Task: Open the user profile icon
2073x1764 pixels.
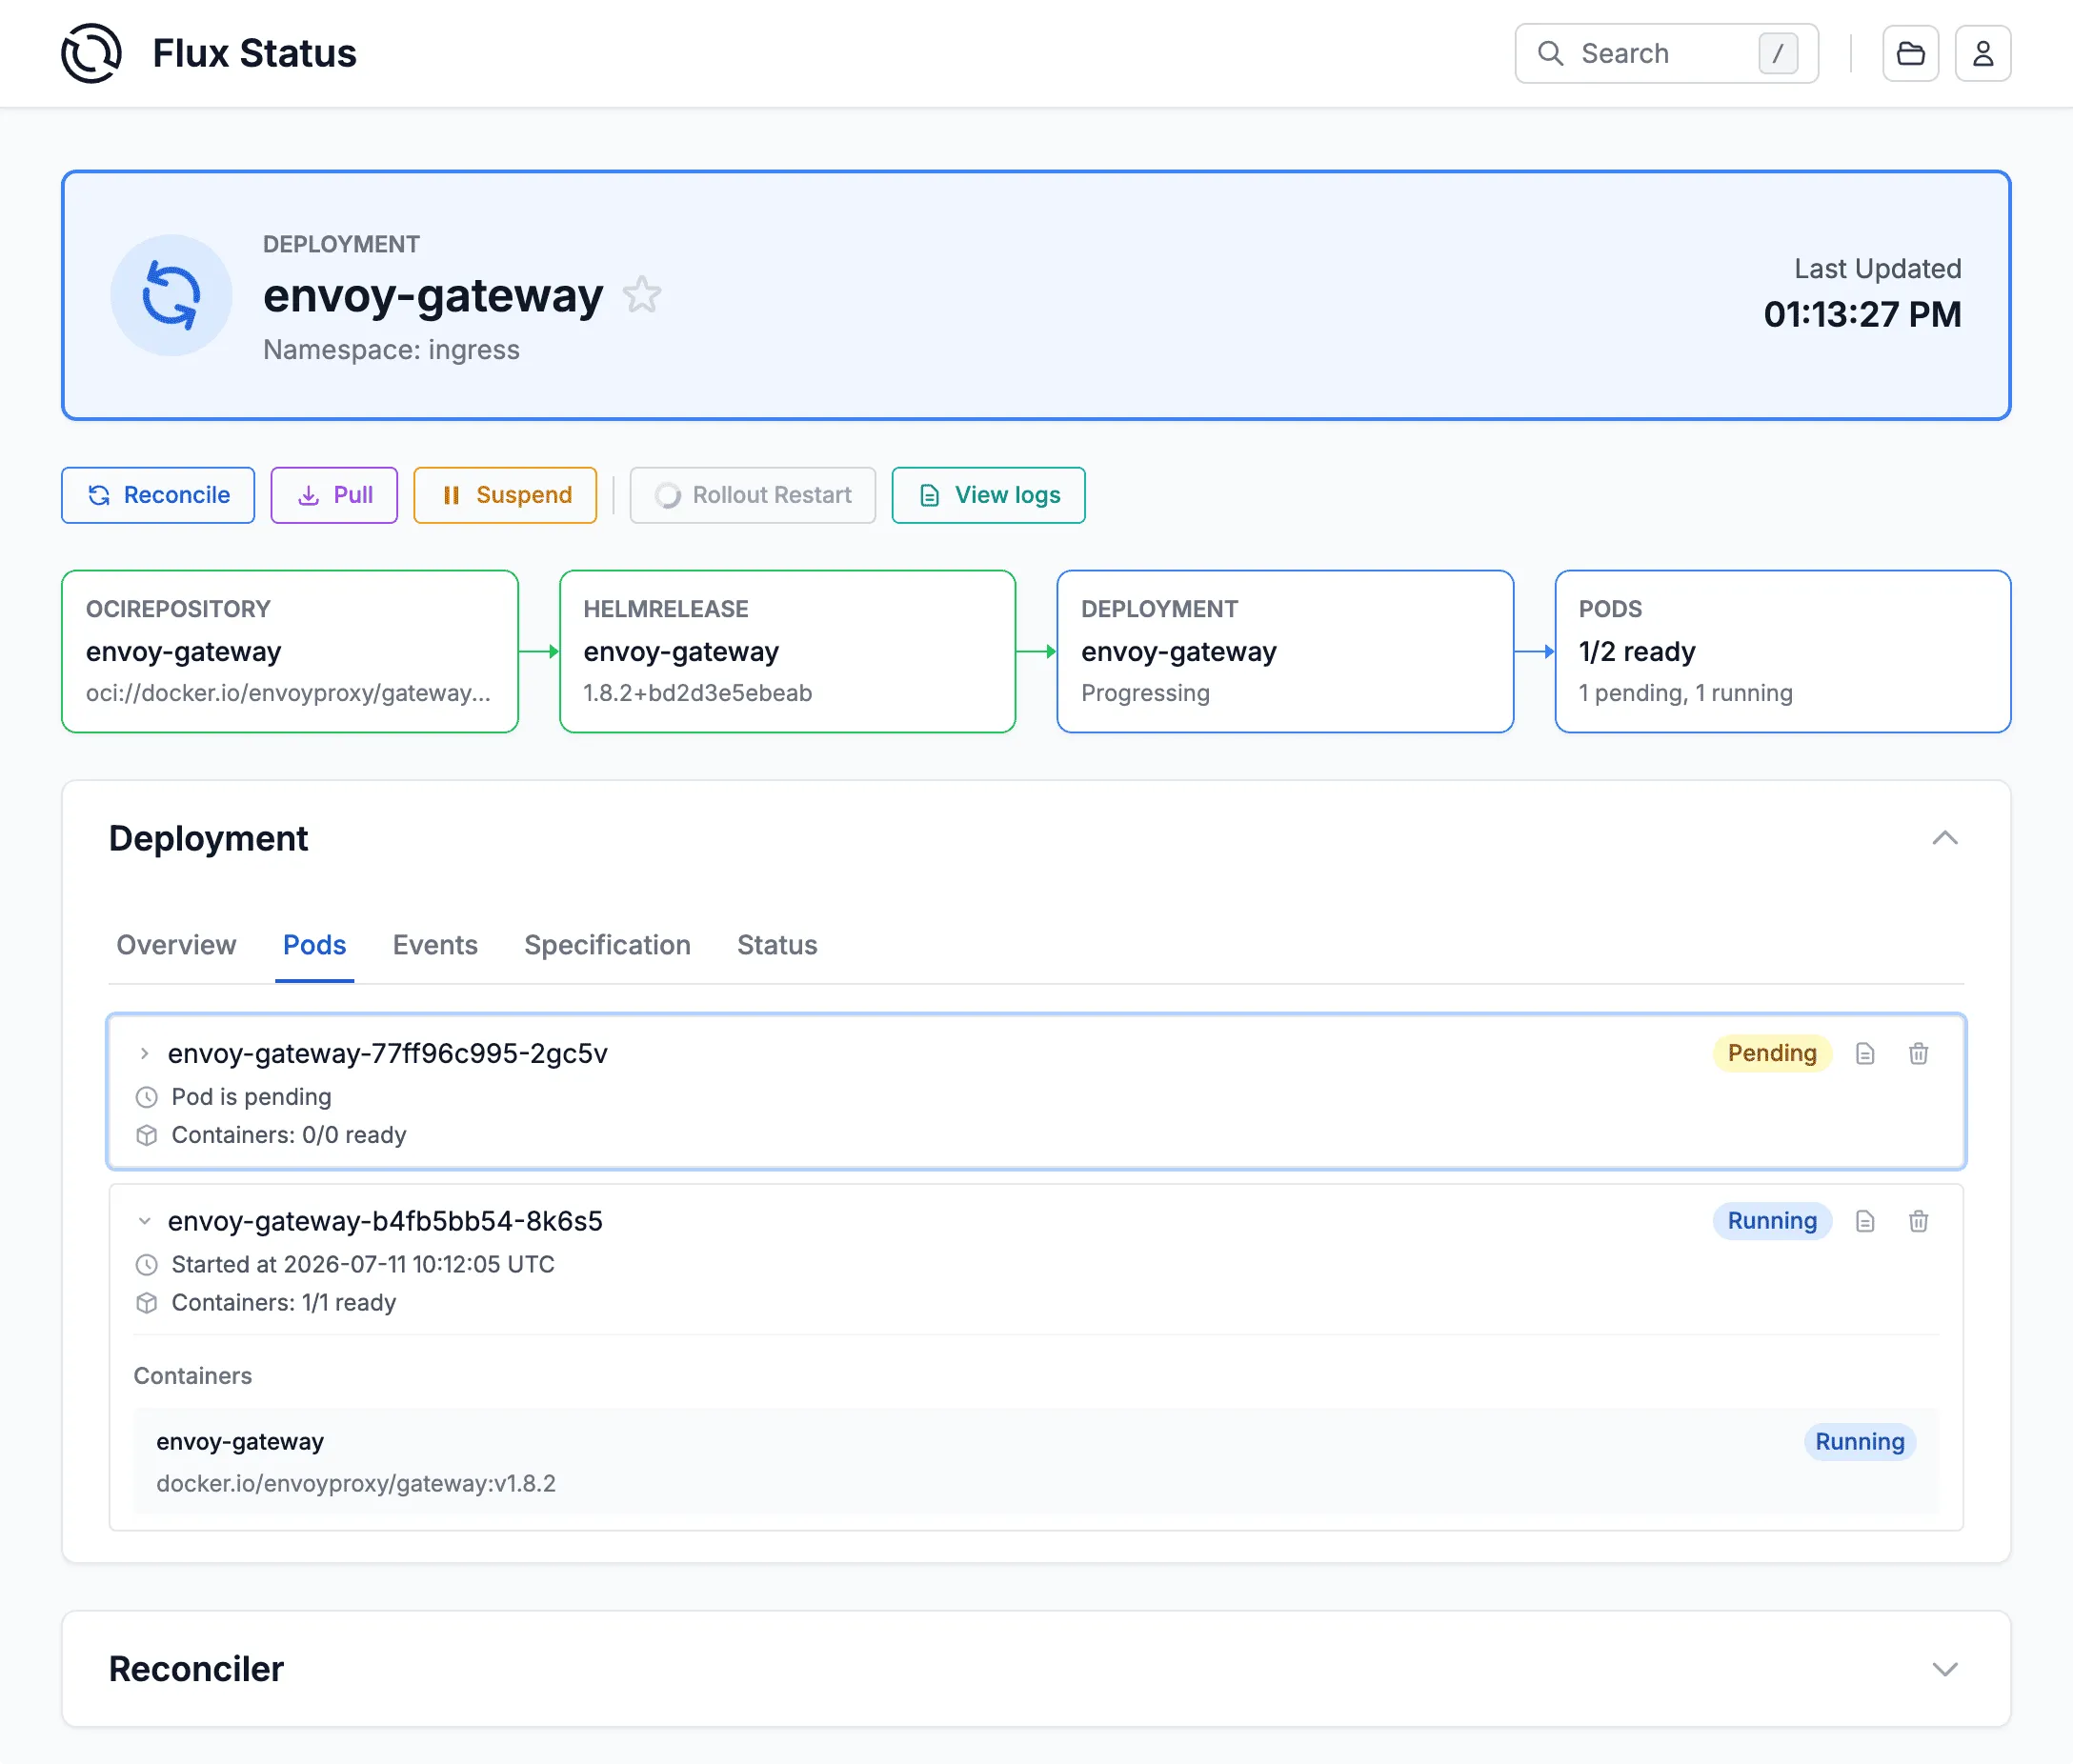Action: (x=1982, y=53)
